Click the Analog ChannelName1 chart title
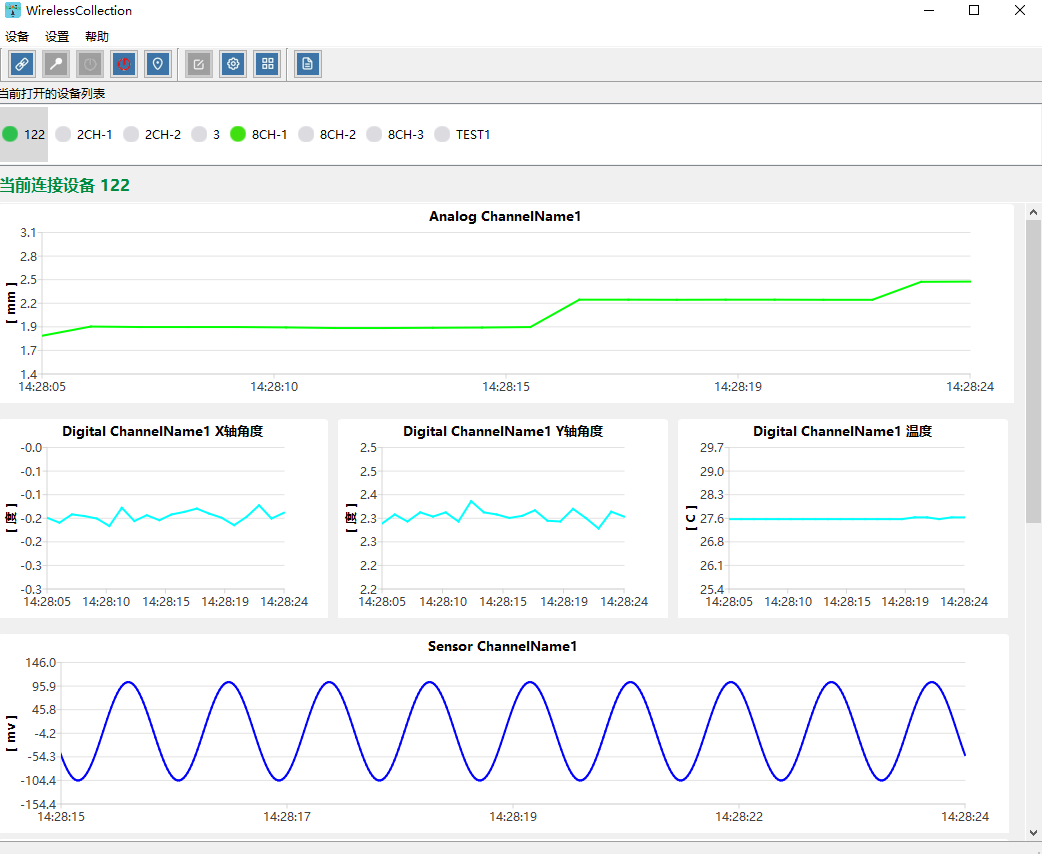 505,216
